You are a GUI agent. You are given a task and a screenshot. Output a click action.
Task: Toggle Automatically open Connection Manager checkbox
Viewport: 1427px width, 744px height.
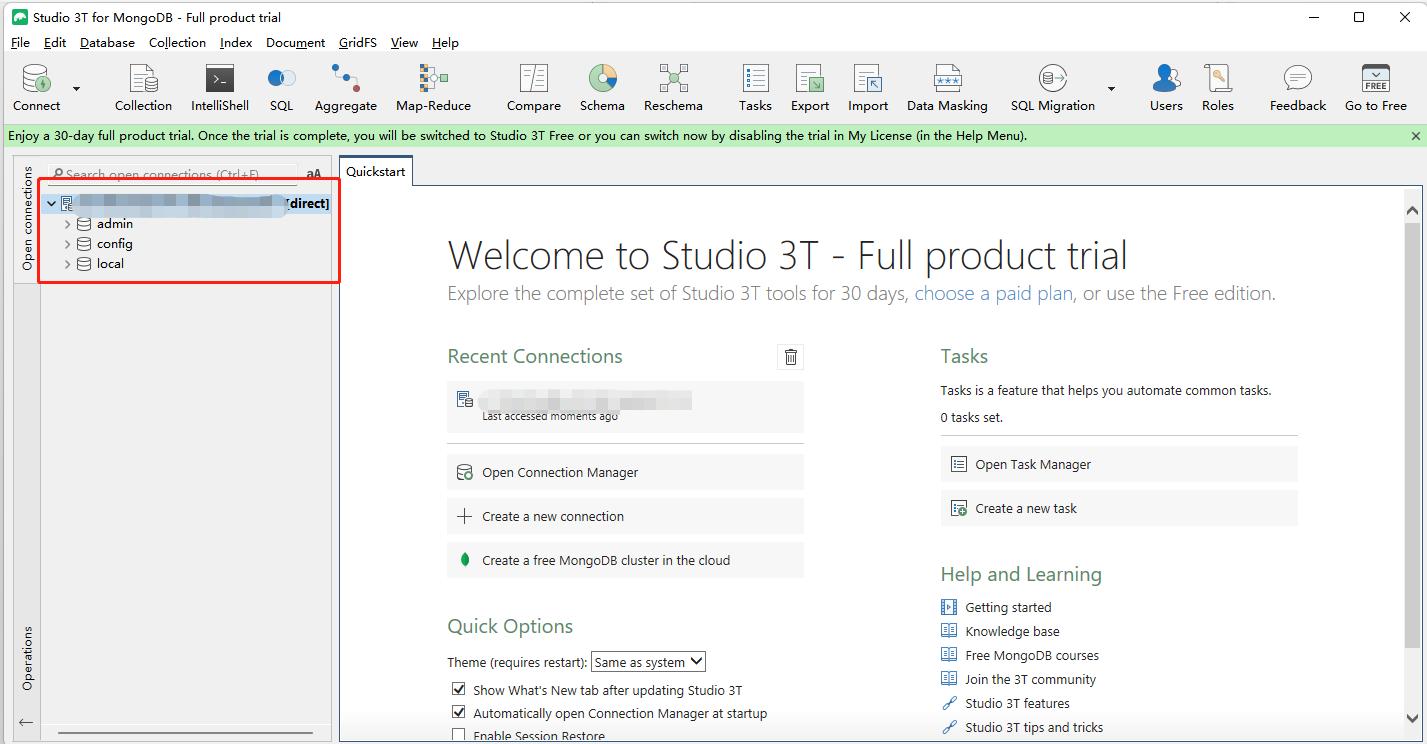pos(459,713)
